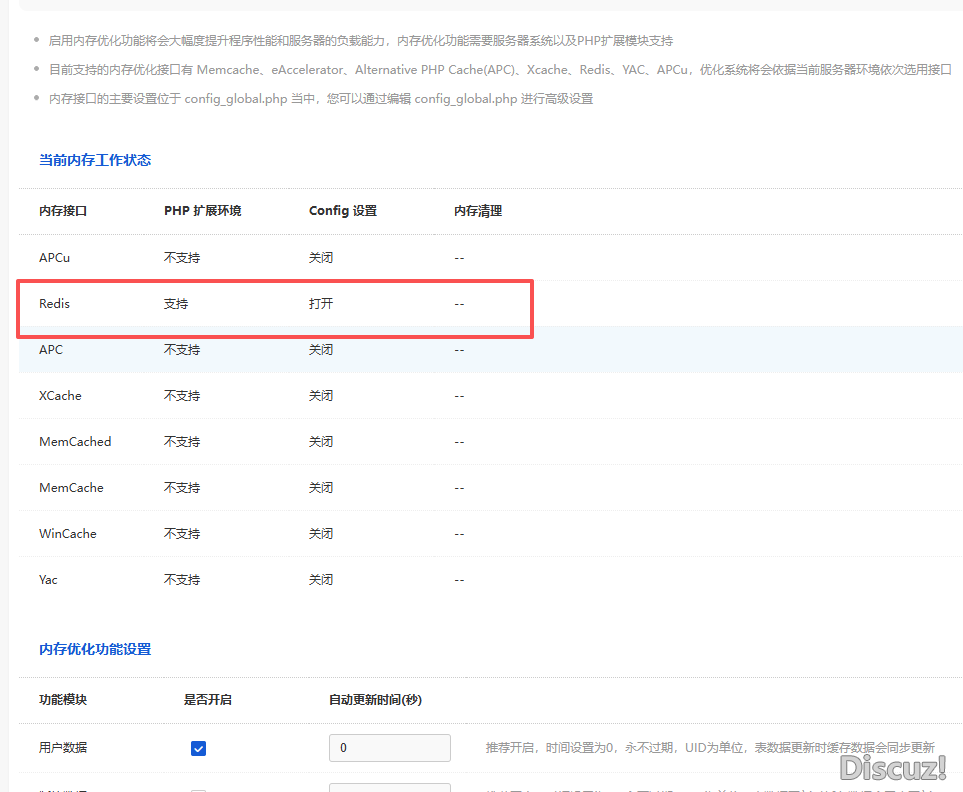Click the 当前内存工作状态 section heading
Screen dimensions: 963x792
[x=95, y=160]
